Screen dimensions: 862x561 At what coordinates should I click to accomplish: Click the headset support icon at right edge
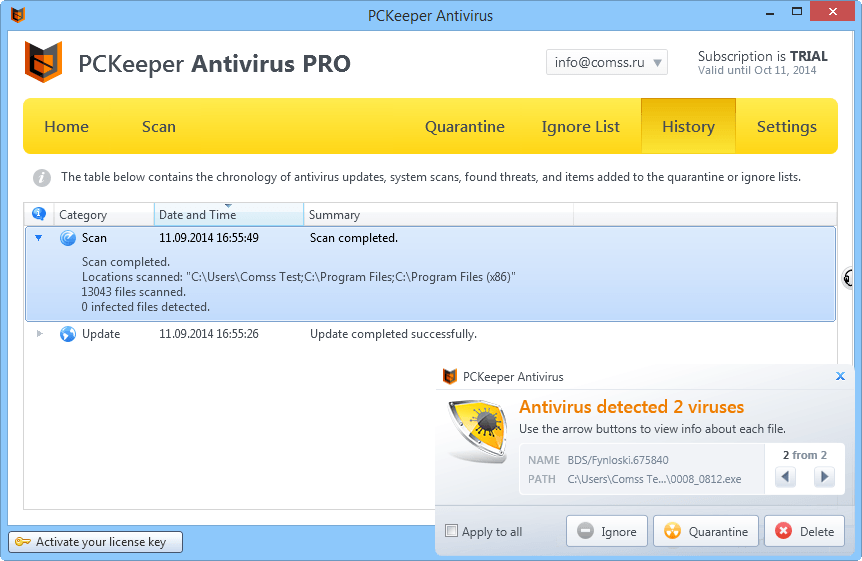point(848,278)
